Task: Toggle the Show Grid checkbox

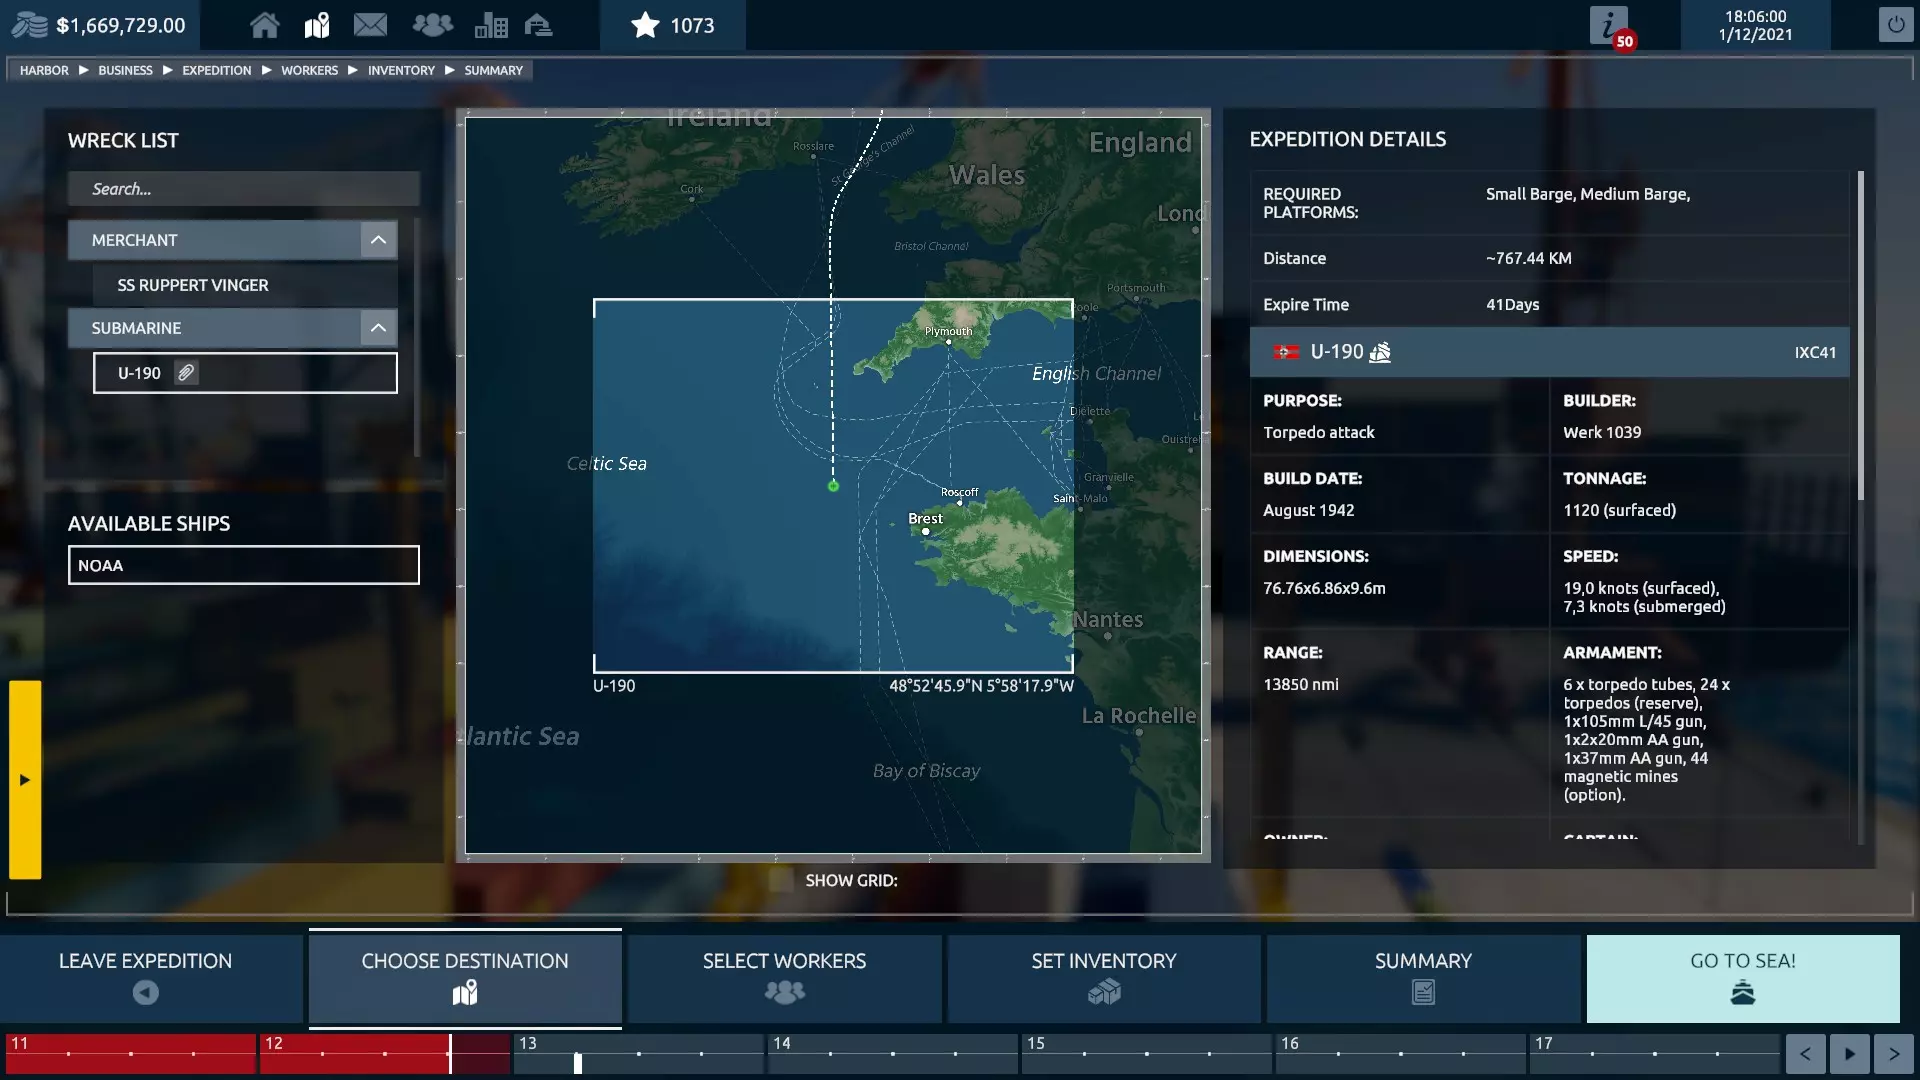Action: [x=781, y=880]
